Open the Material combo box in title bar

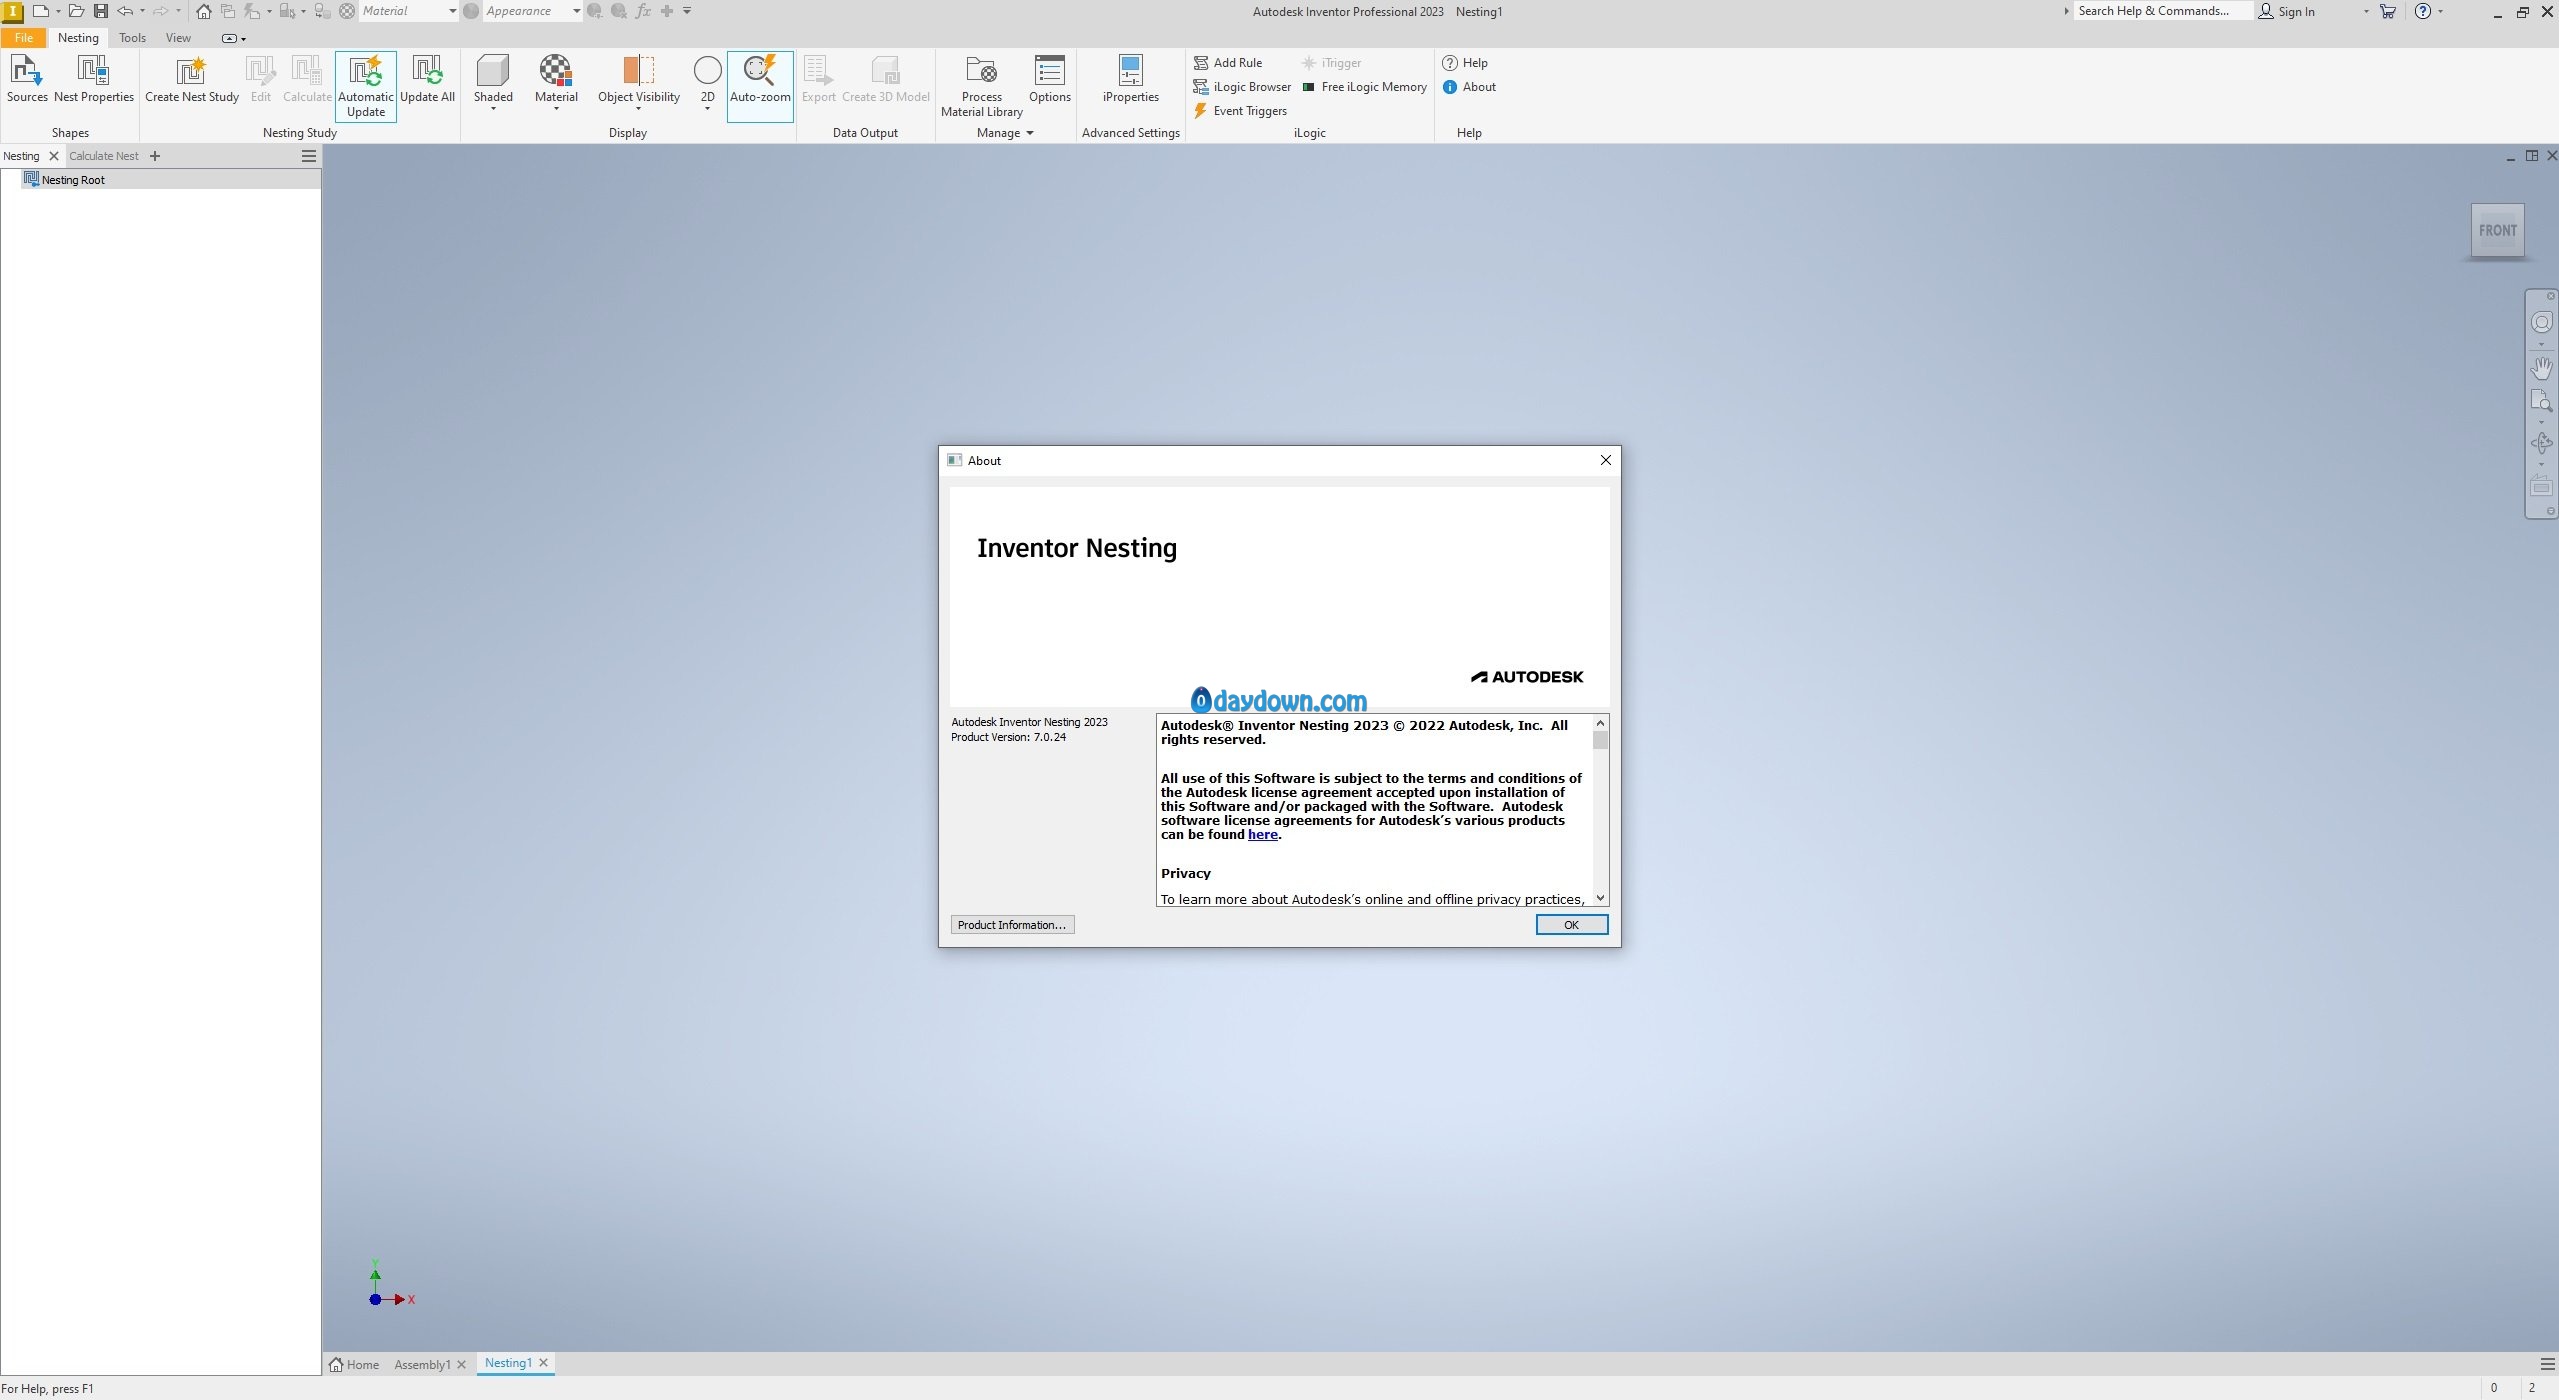pos(408,11)
